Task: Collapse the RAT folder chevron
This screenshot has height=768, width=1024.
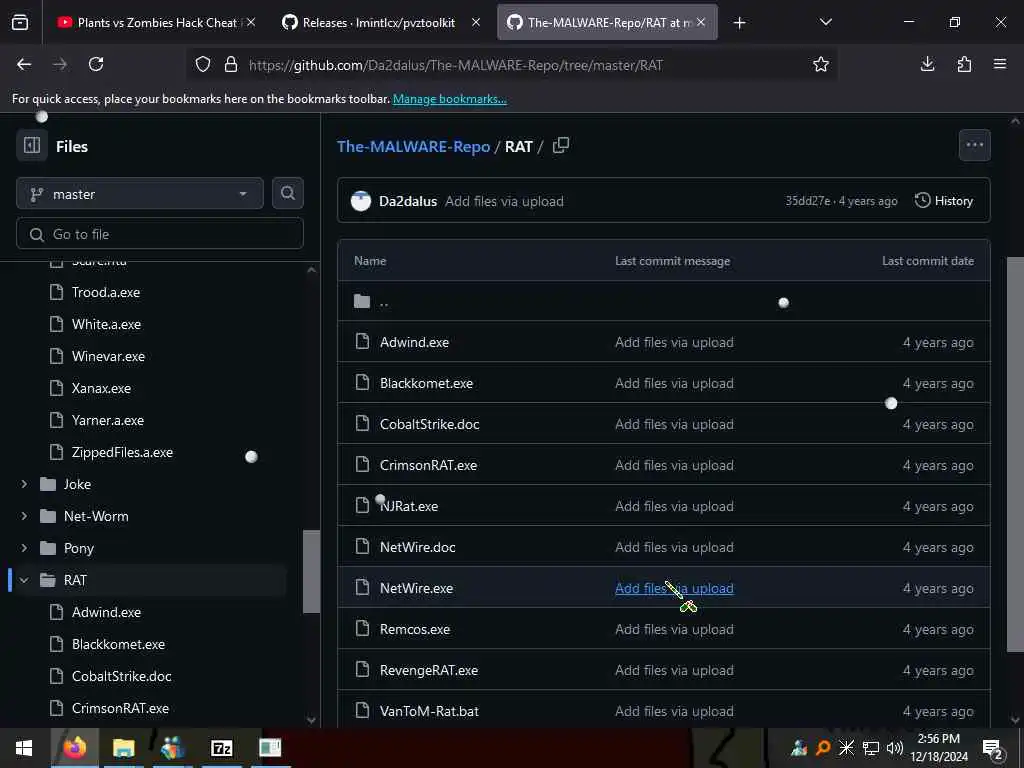Action: point(24,580)
